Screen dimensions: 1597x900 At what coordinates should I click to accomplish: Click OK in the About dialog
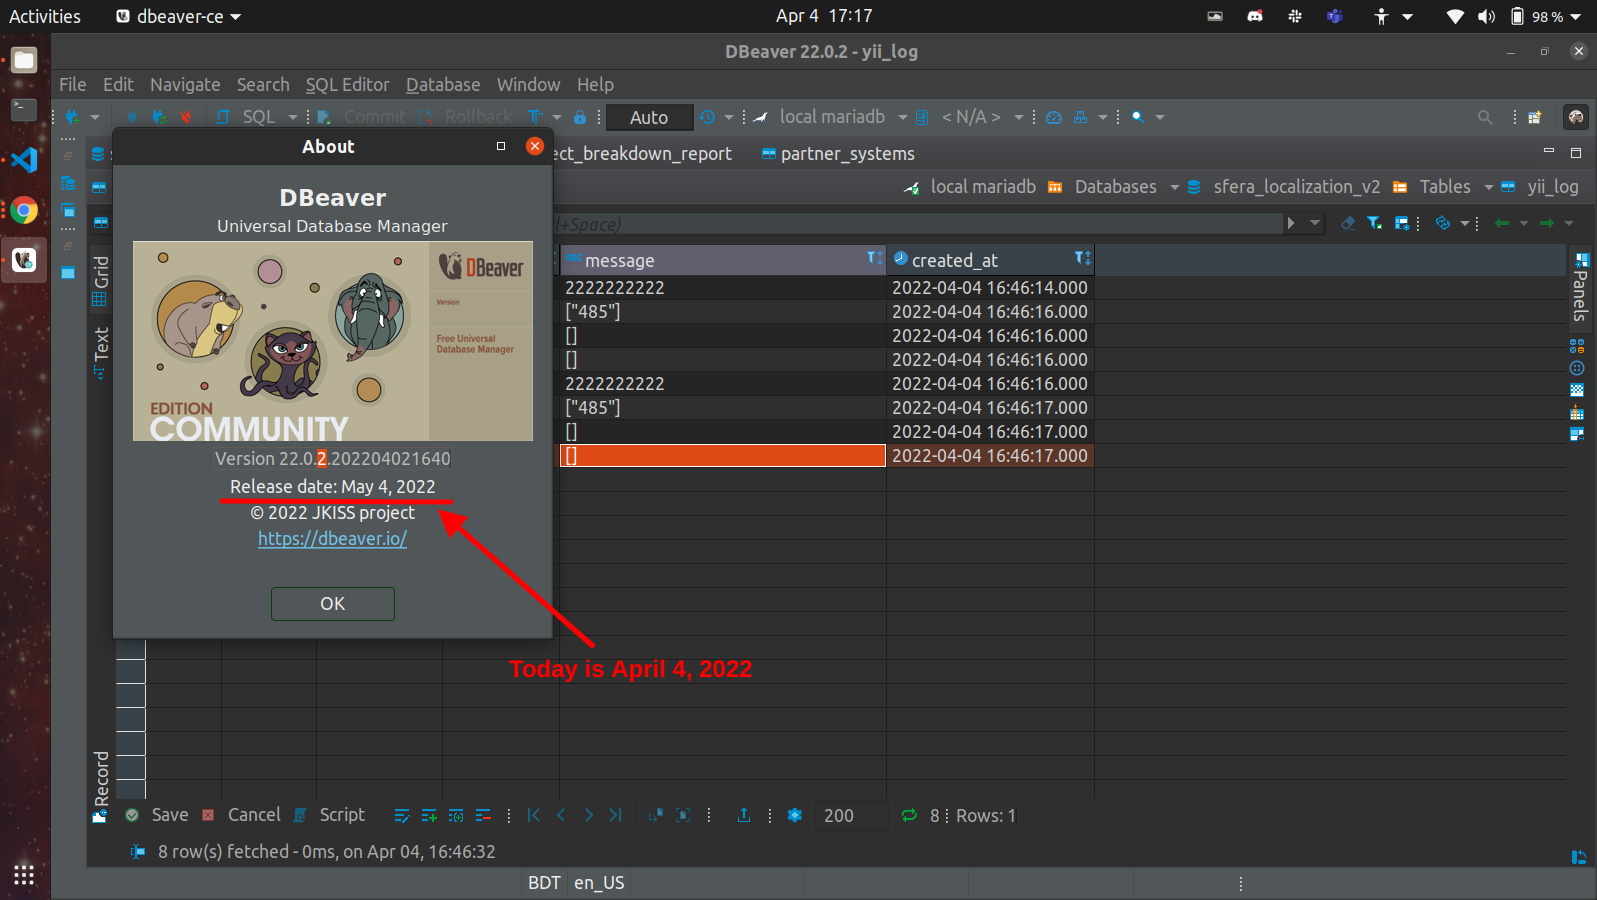pos(333,604)
